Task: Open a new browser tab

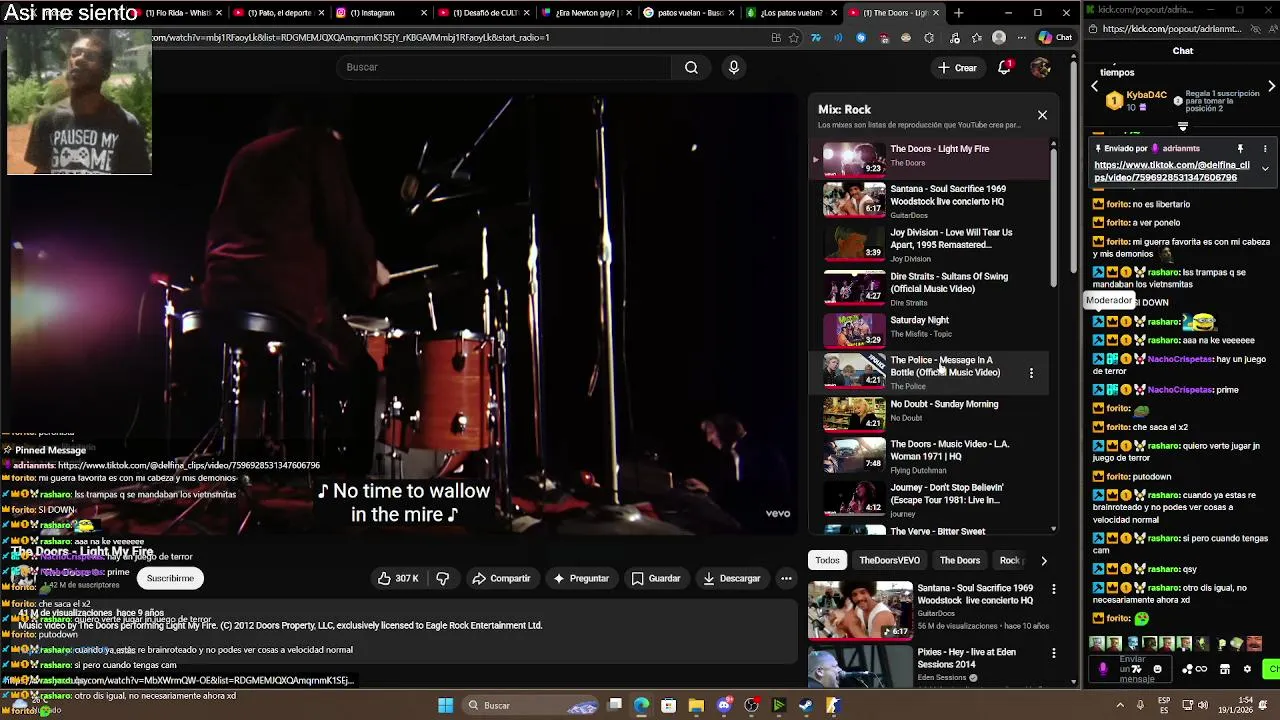Action: click(958, 13)
